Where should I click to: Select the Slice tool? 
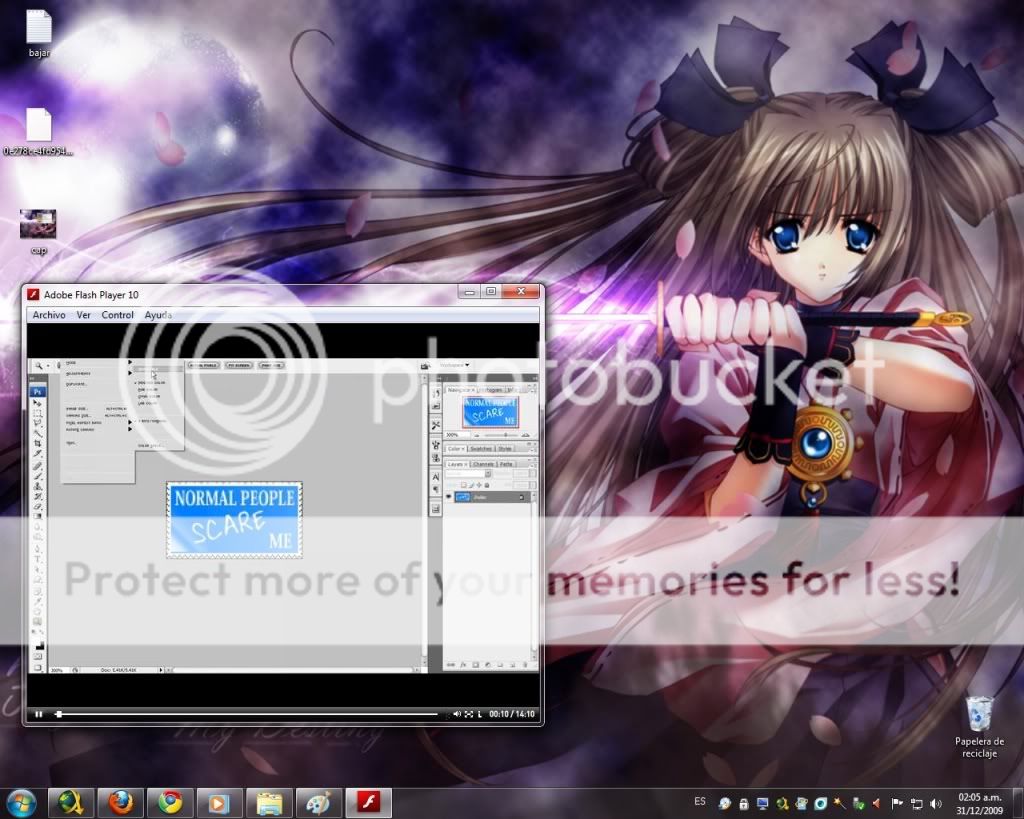pos(37,453)
